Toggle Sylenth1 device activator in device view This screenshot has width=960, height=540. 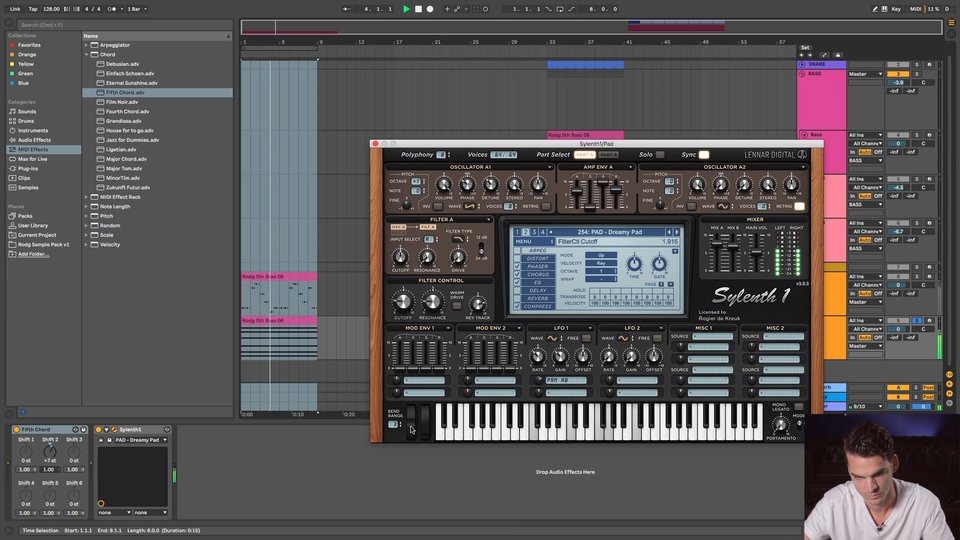[x=99, y=430]
